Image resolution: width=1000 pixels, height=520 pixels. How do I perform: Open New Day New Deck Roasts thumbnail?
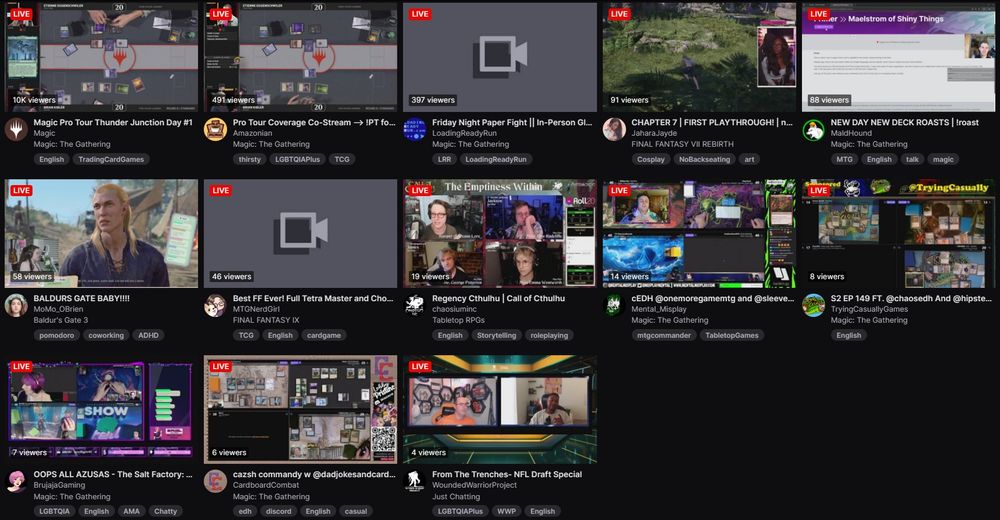click(899, 57)
